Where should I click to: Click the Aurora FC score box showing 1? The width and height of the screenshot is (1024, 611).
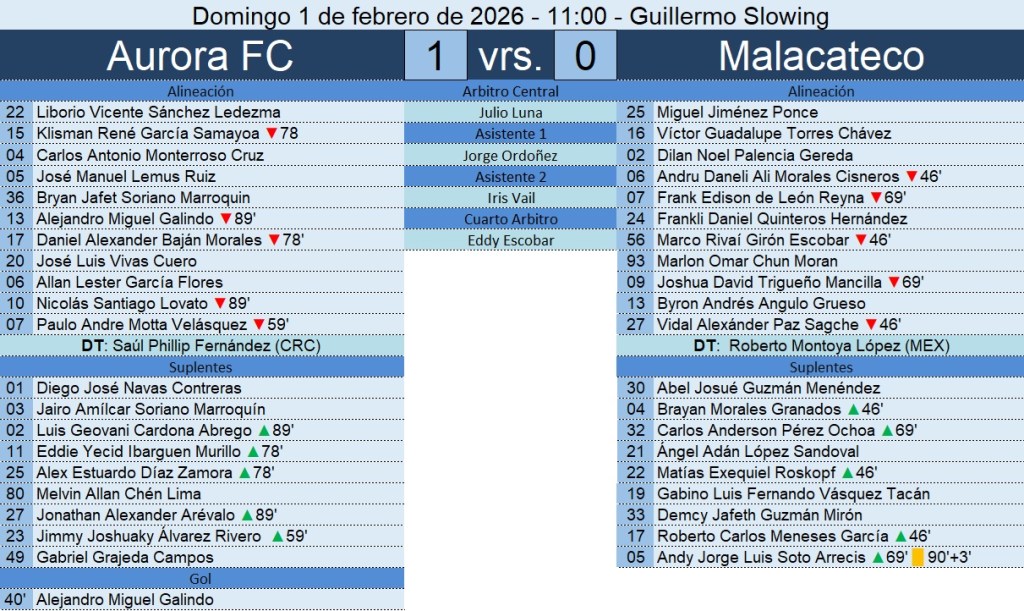(x=435, y=56)
